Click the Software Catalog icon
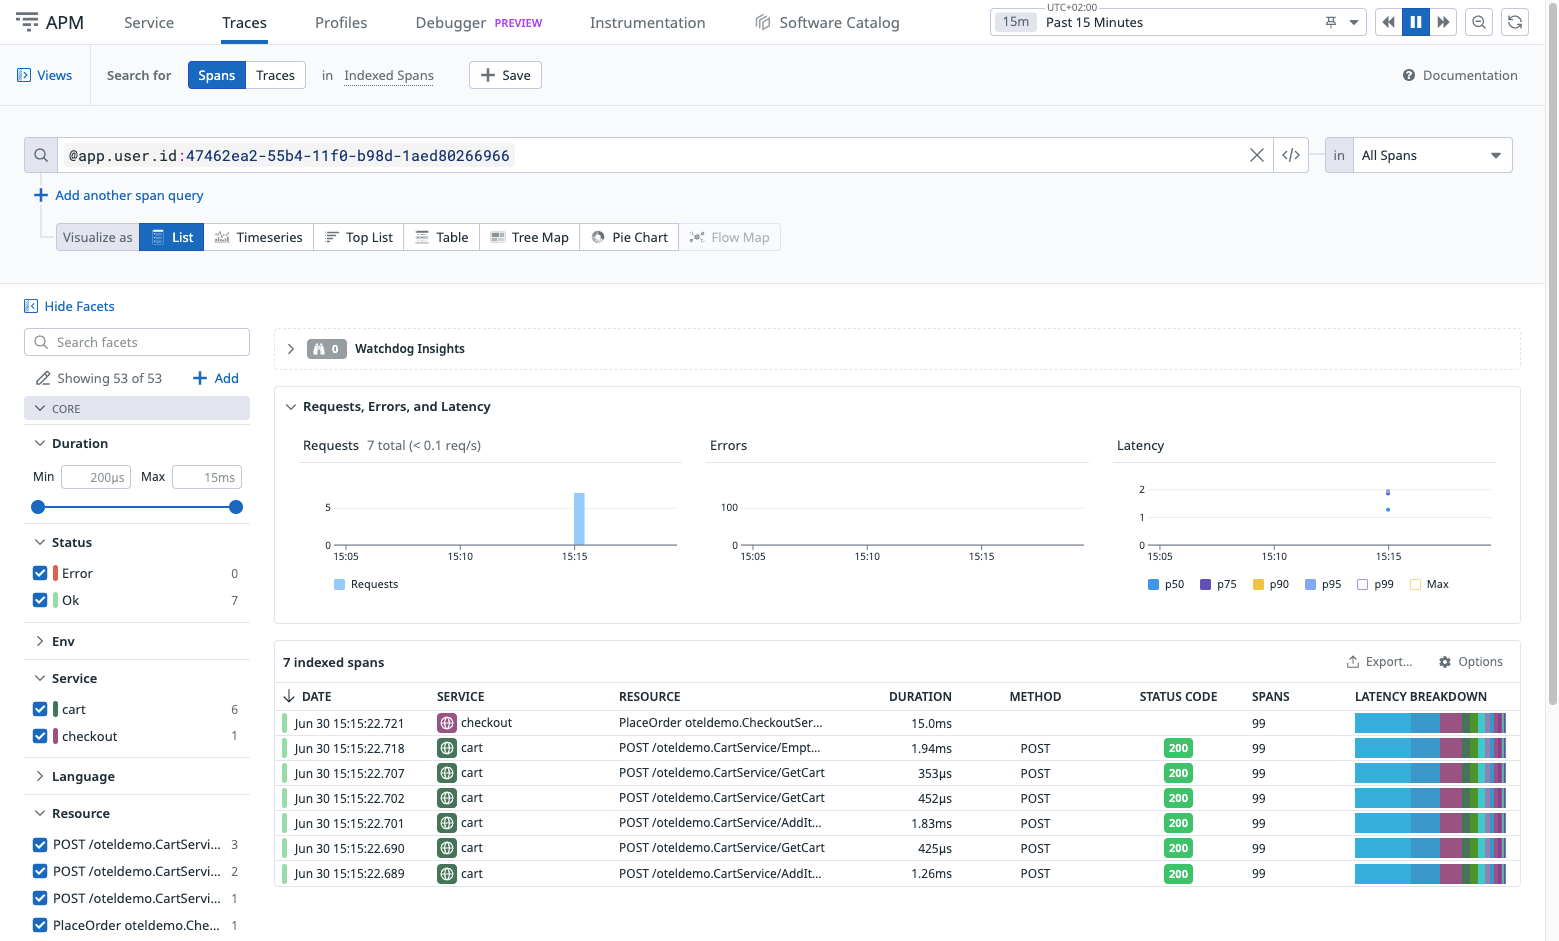The image size is (1559, 941). click(x=763, y=22)
